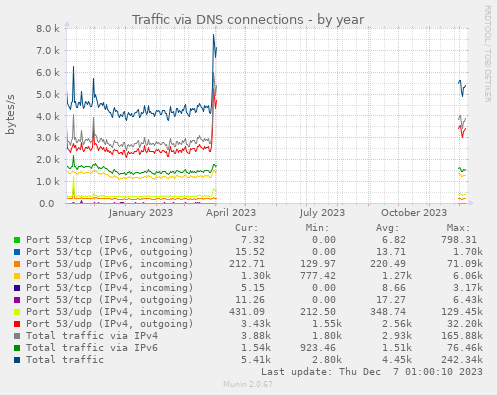
Task: Click the '4.0 k' y-axis tick label
Action: click(x=48, y=117)
